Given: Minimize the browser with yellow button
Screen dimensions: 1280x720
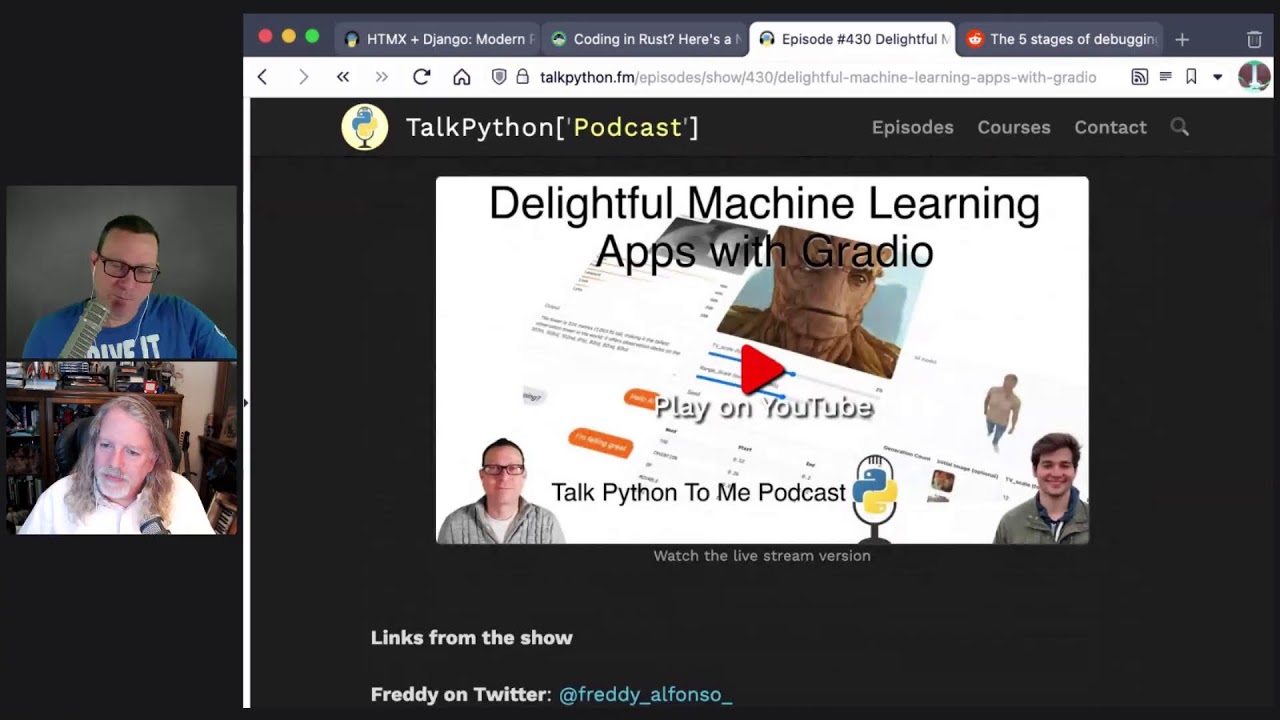Looking at the screenshot, I should pos(288,36).
